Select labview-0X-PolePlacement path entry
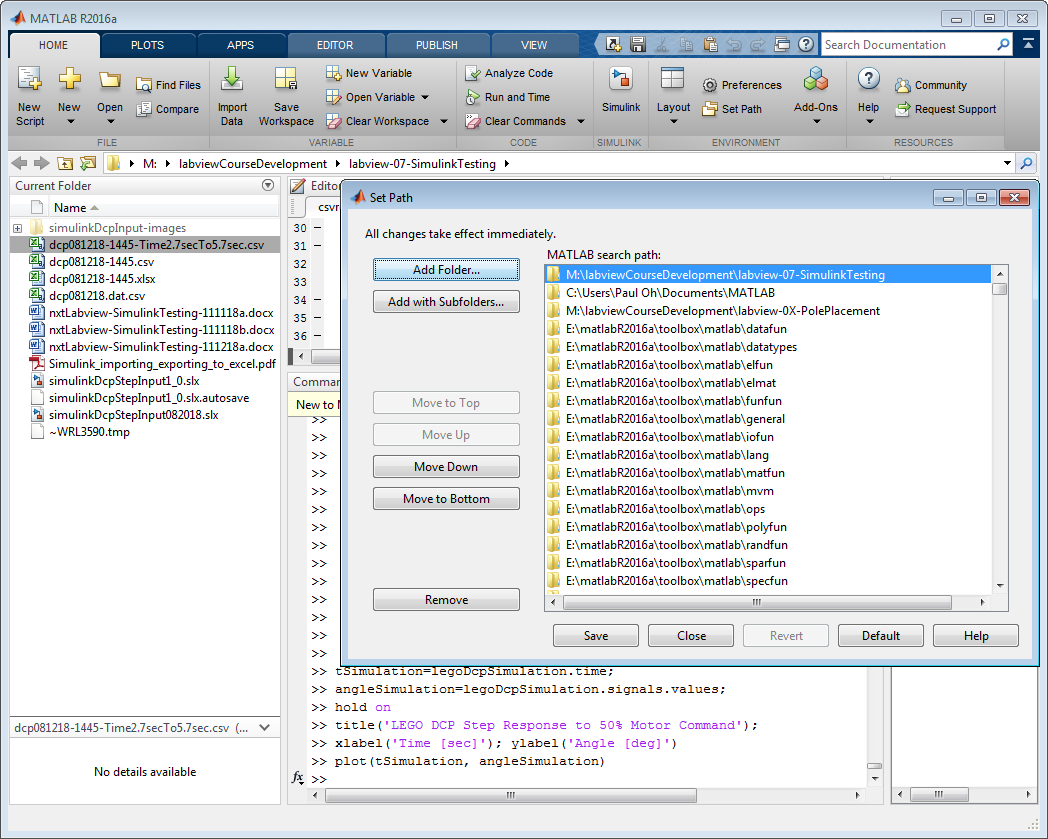 point(723,311)
